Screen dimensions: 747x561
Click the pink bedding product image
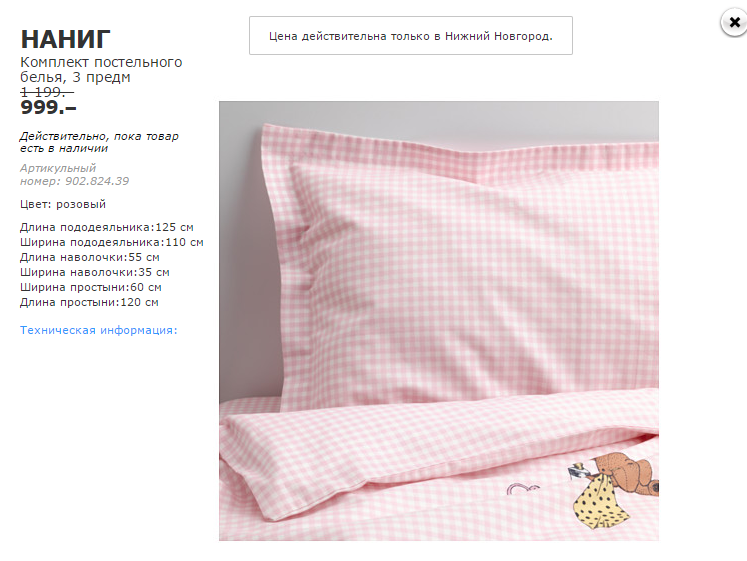click(x=439, y=321)
